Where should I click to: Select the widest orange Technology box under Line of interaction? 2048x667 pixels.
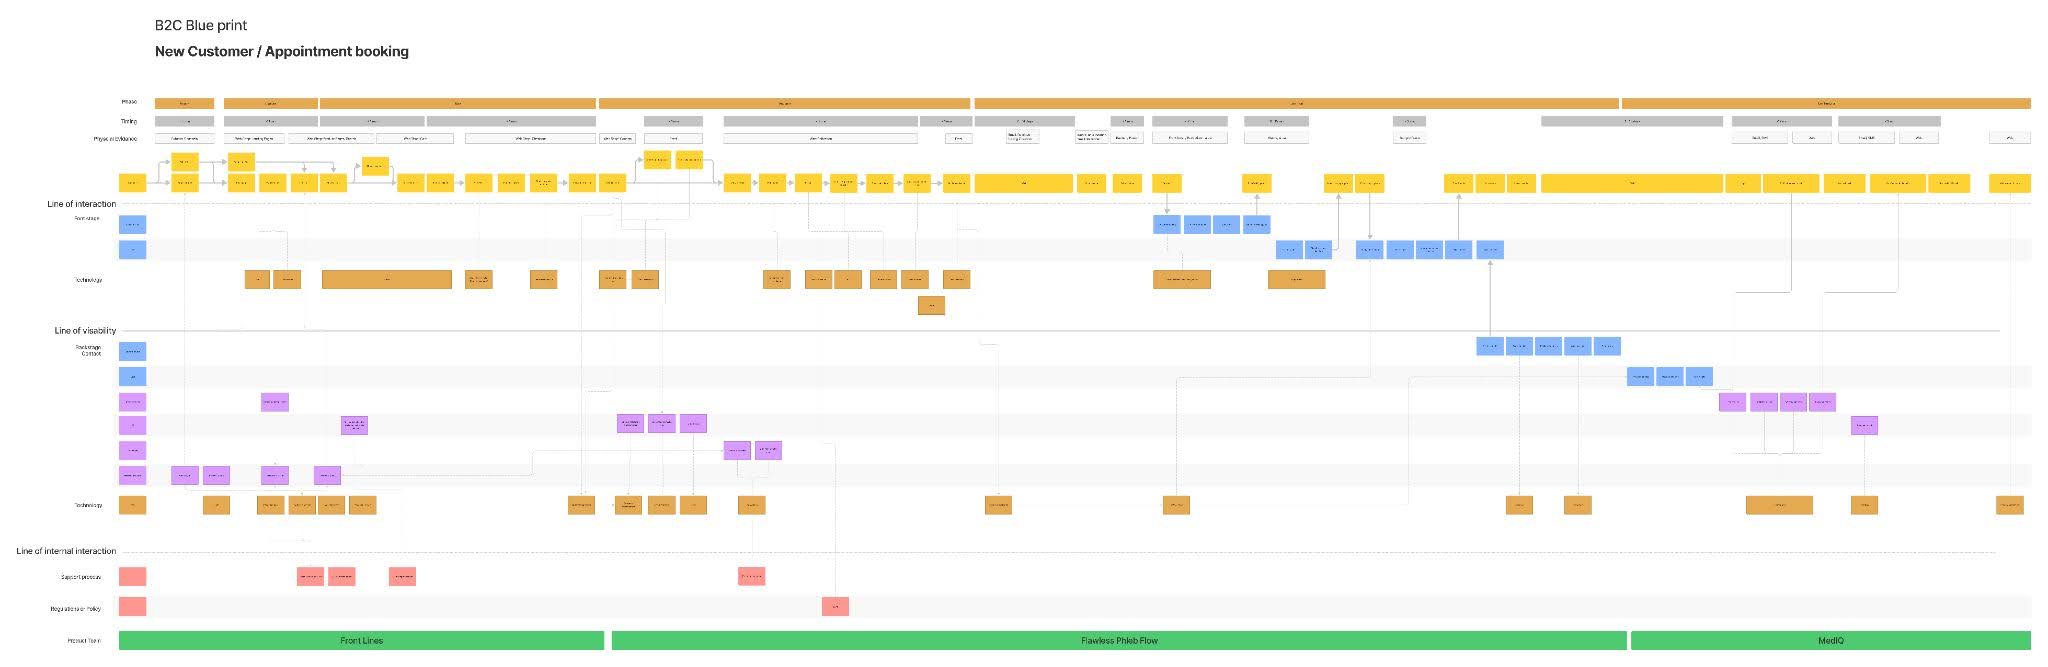[x=386, y=280]
